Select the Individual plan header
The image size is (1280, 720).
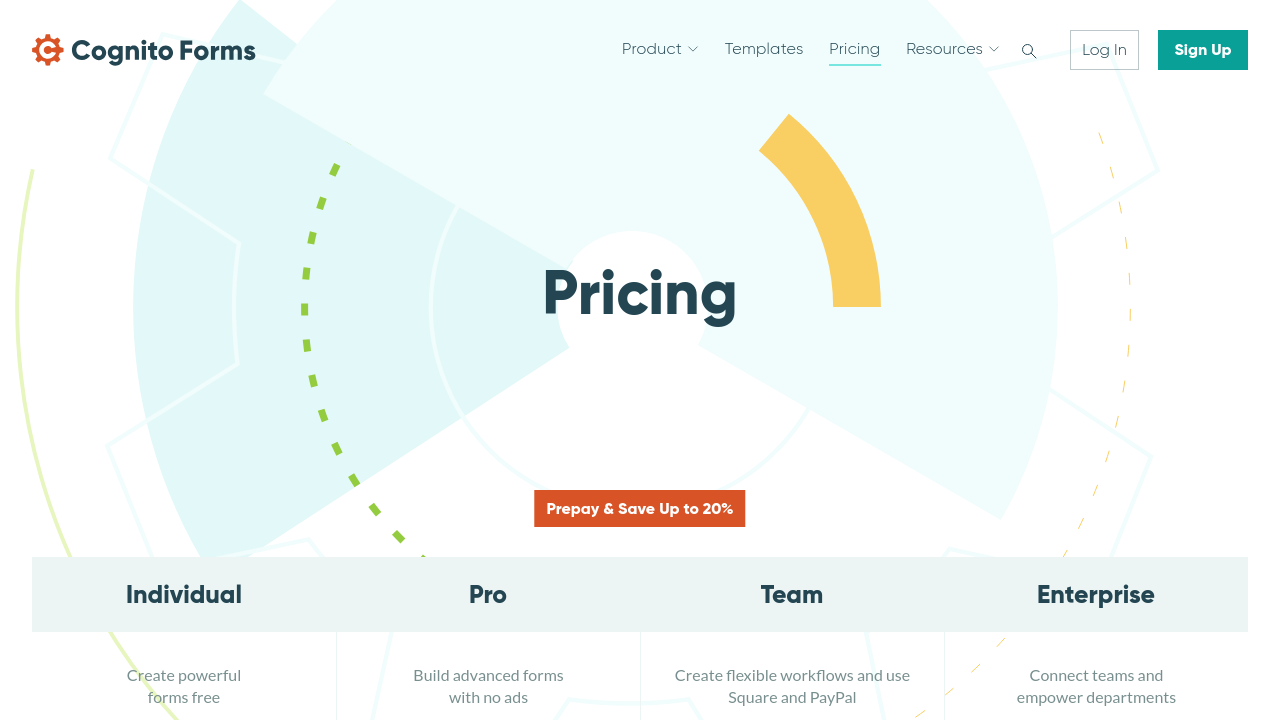[x=184, y=595]
